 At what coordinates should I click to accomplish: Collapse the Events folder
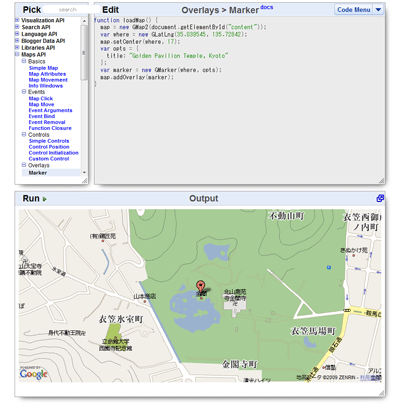click(24, 91)
